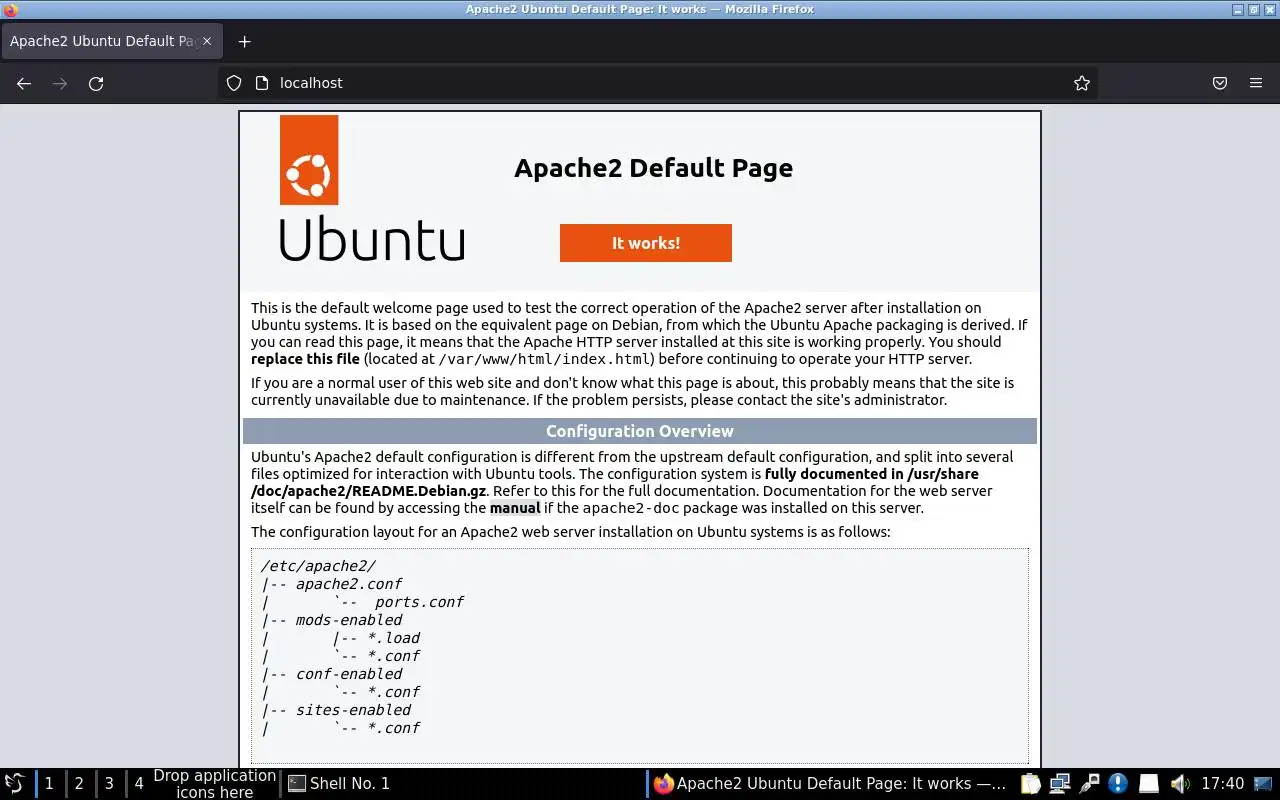Click the 'apache2-doc' package name text
The width and height of the screenshot is (1280, 800).
631,508
